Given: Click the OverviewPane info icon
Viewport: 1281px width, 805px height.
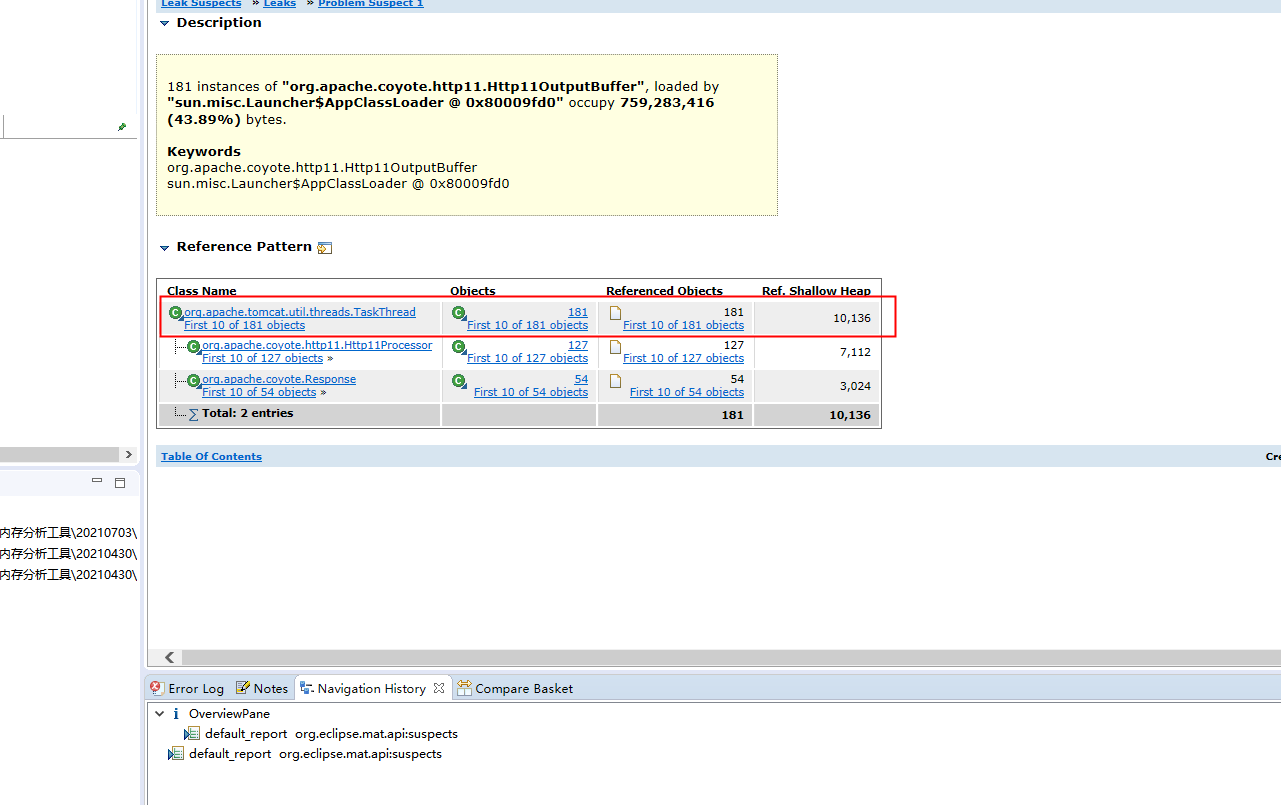Looking at the screenshot, I should tap(176, 713).
